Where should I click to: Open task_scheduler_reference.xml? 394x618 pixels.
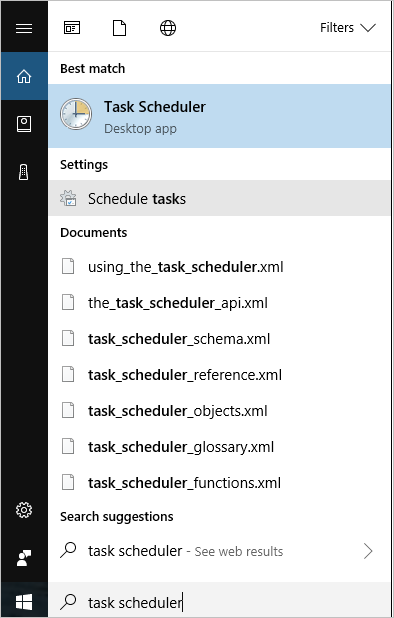[219, 375]
